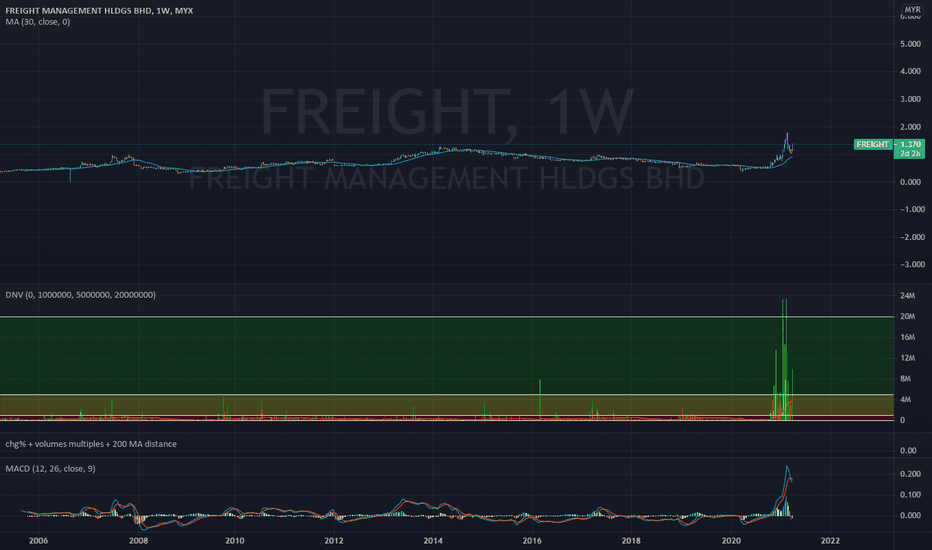Click the 24M volume scale label
932x550 pixels.
(x=907, y=296)
